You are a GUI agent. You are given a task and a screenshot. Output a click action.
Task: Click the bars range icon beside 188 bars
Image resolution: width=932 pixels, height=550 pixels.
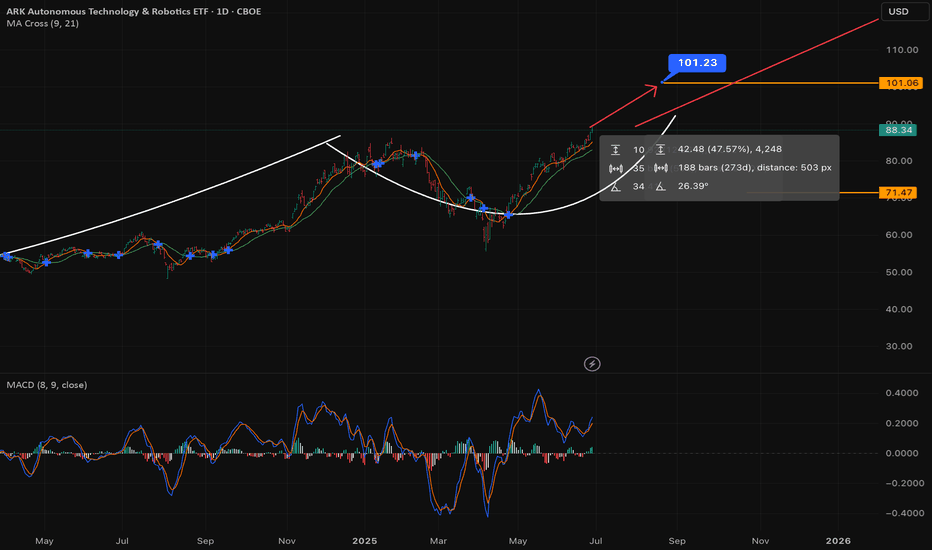point(660,168)
